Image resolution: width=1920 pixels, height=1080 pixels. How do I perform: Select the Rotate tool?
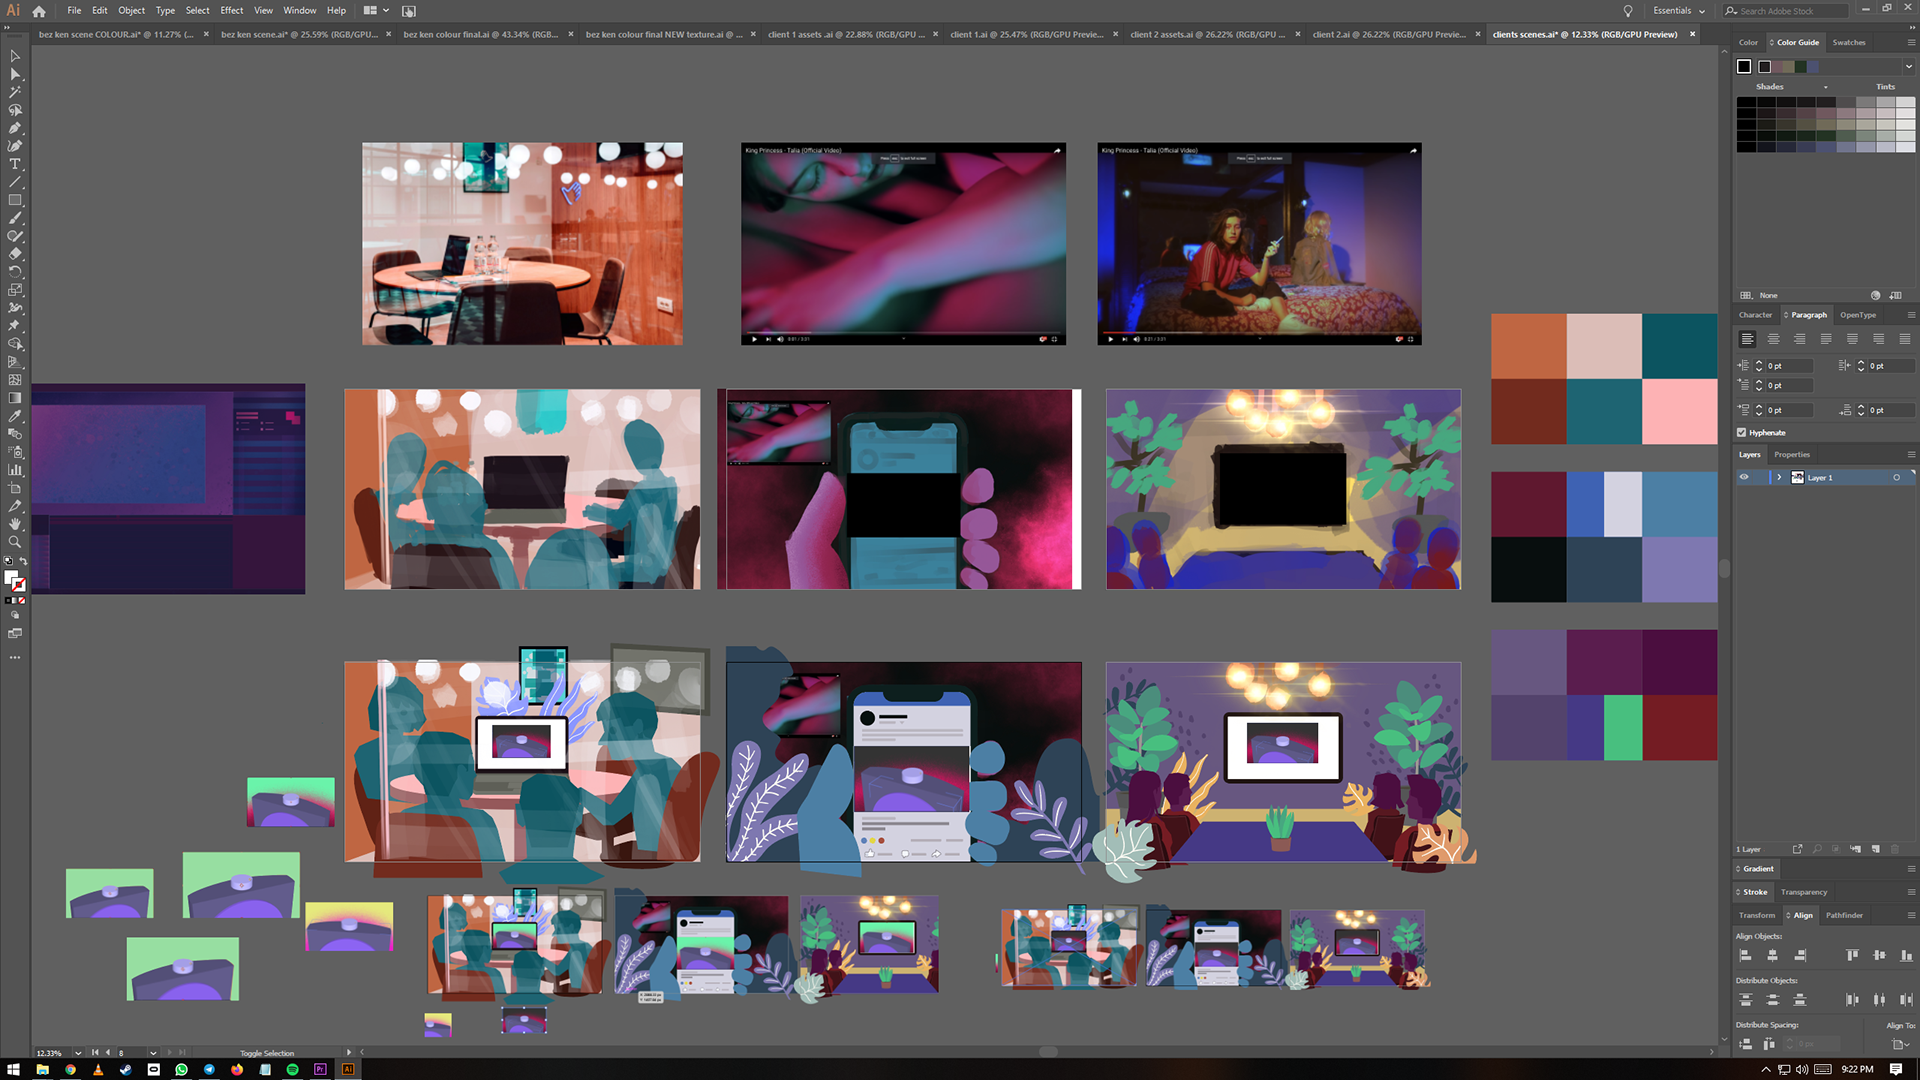(15, 272)
